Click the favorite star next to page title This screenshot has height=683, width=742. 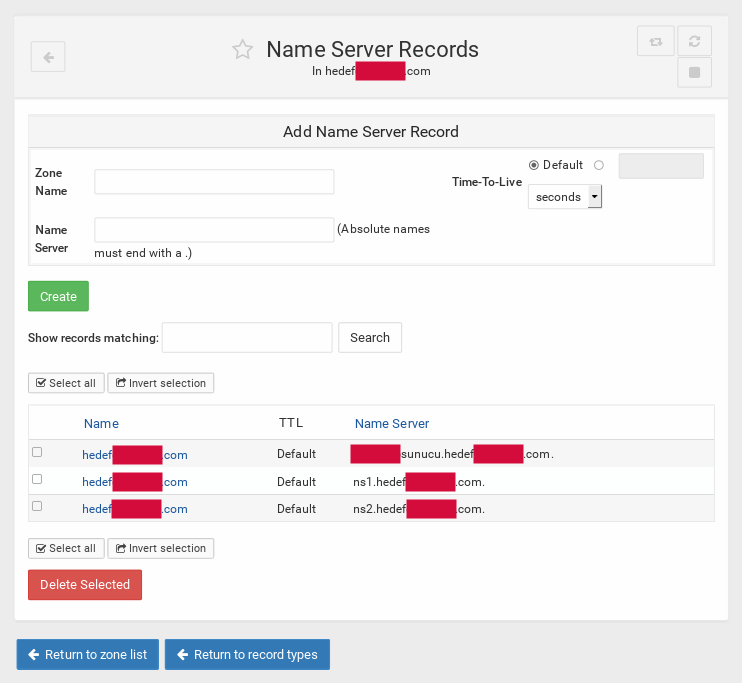point(242,50)
